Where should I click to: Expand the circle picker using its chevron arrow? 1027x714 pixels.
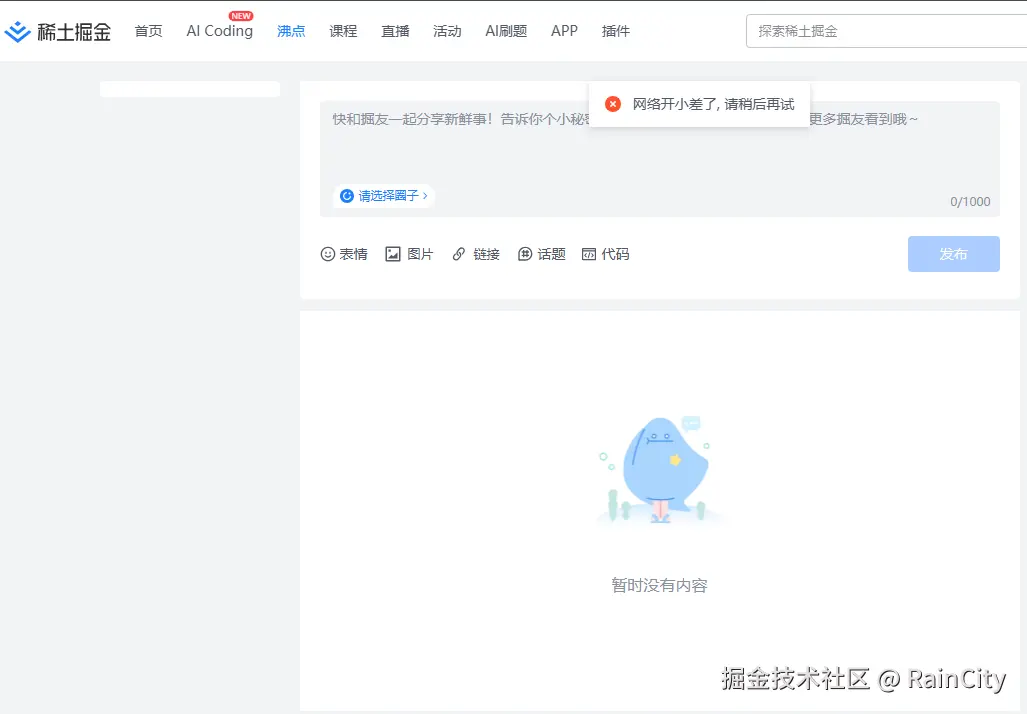423,196
